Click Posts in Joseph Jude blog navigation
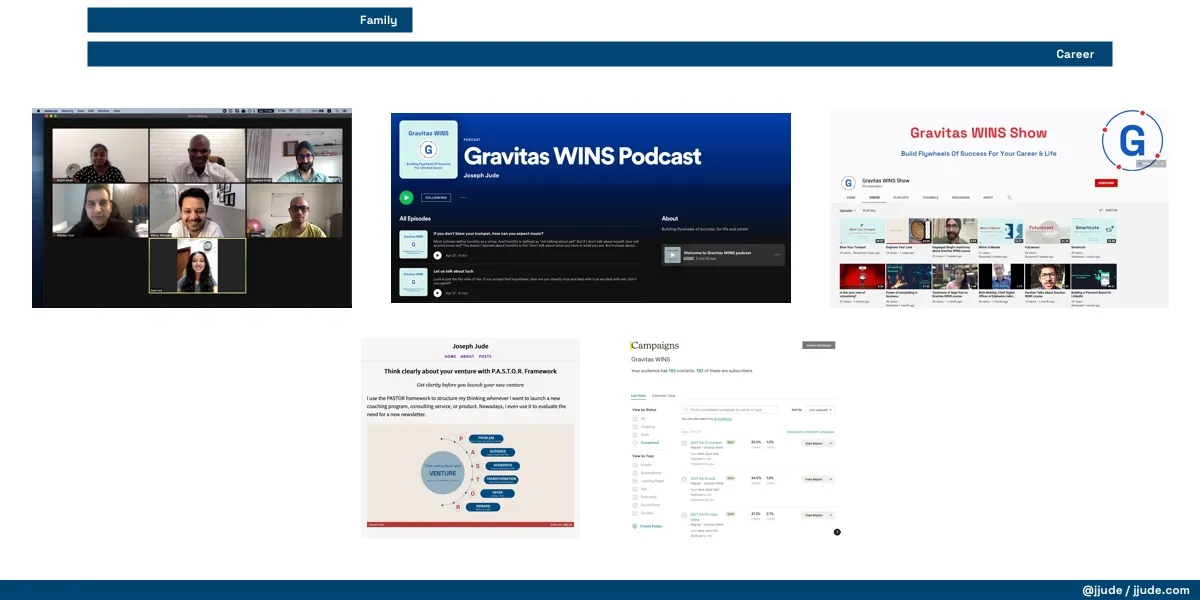1200x600 pixels. point(485,356)
